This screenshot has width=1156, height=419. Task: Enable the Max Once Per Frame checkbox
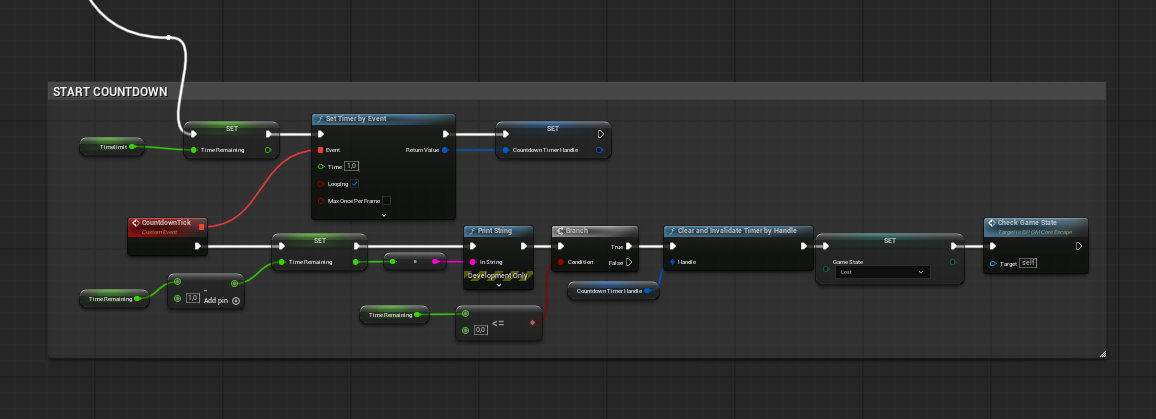point(386,201)
